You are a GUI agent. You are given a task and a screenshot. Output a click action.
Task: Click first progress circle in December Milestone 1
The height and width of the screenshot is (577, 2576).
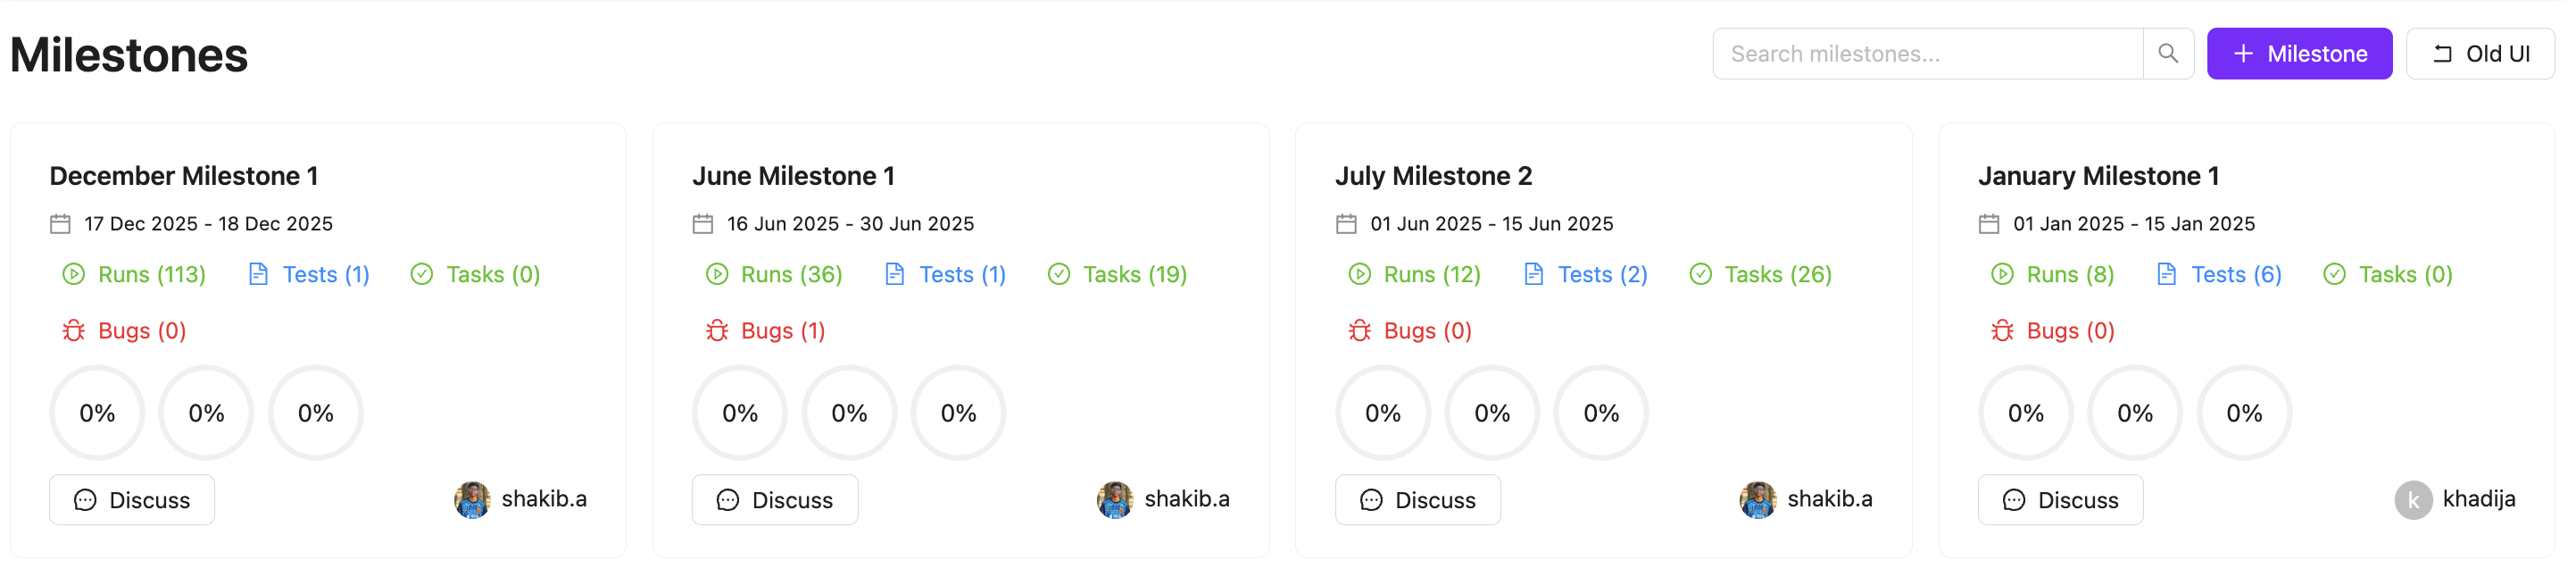pos(97,413)
